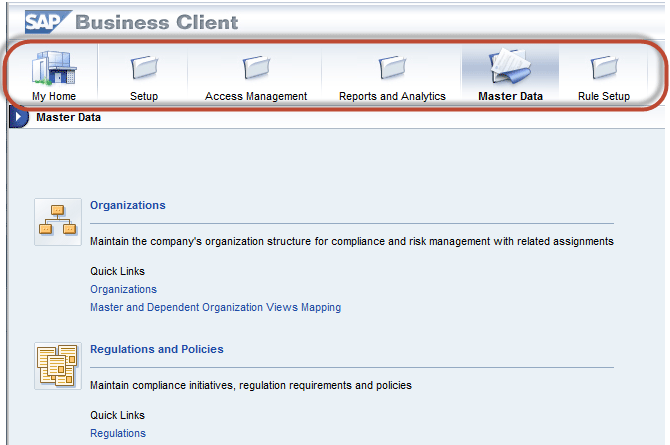Go to Access Management tab label
This screenshot has height=445, width=670.
(256, 96)
